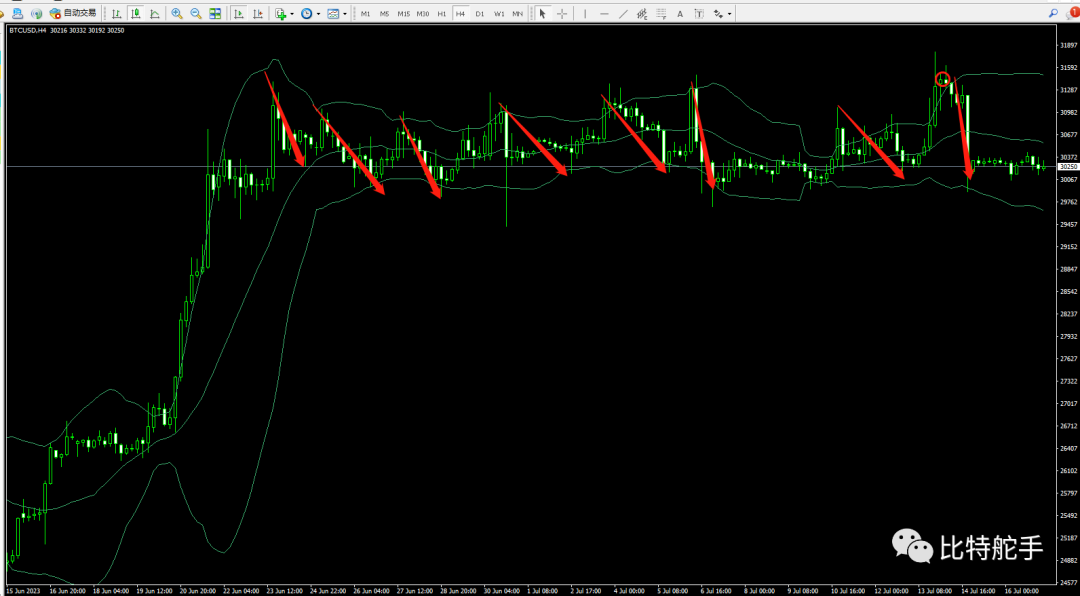
Task: Open the Data Window icon in toolbar
Action: coord(17,13)
